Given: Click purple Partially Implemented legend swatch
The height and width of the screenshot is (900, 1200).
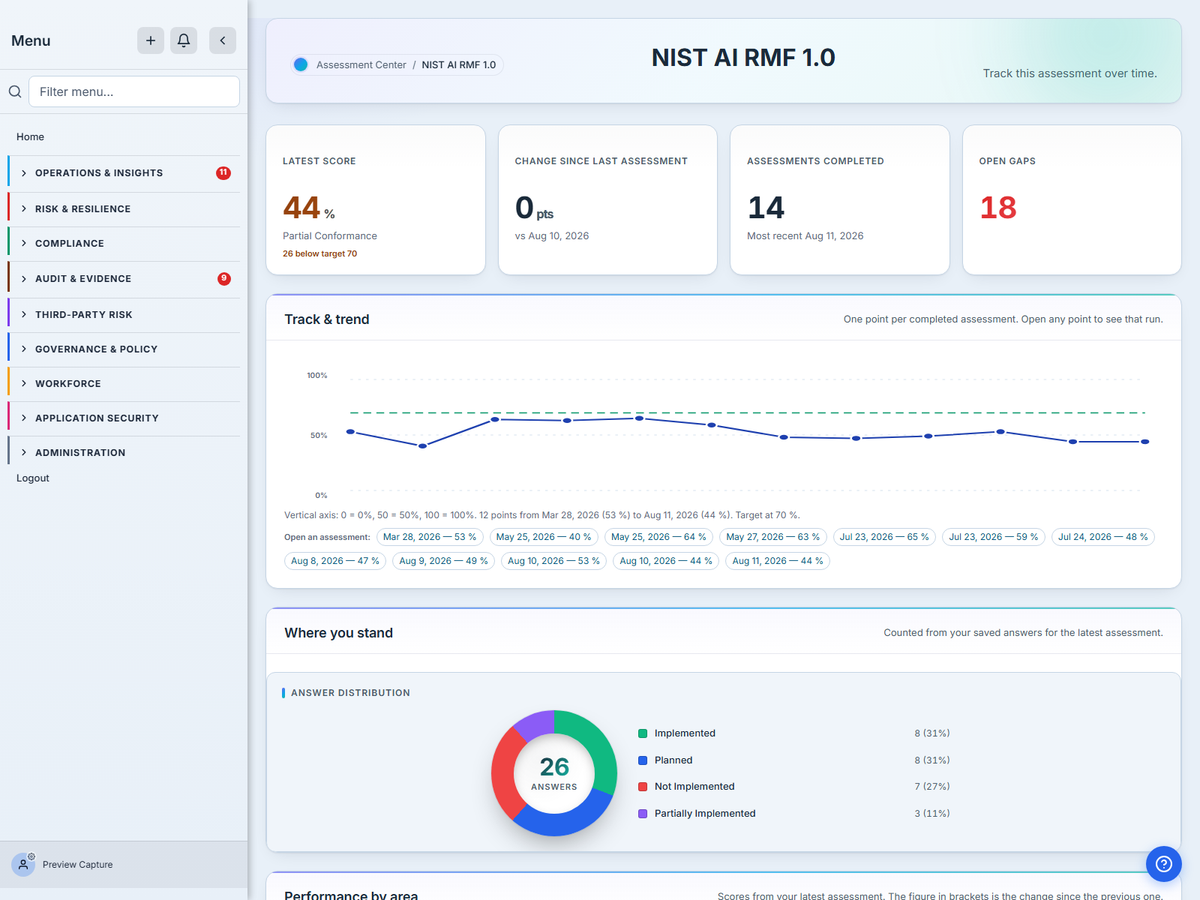Looking at the screenshot, I should pos(642,813).
